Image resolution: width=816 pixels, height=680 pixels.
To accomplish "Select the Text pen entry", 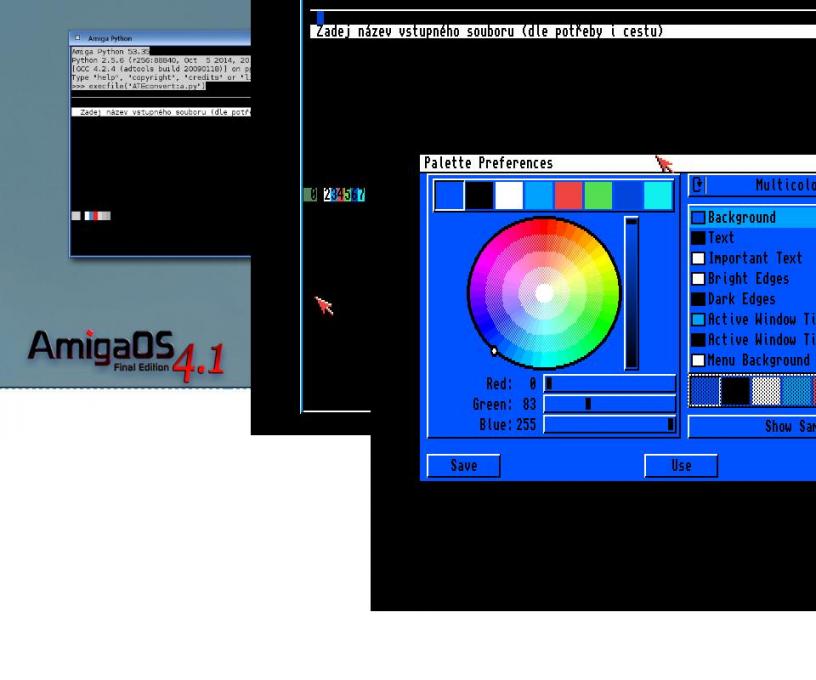I will pyautogui.click(x=720, y=238).
